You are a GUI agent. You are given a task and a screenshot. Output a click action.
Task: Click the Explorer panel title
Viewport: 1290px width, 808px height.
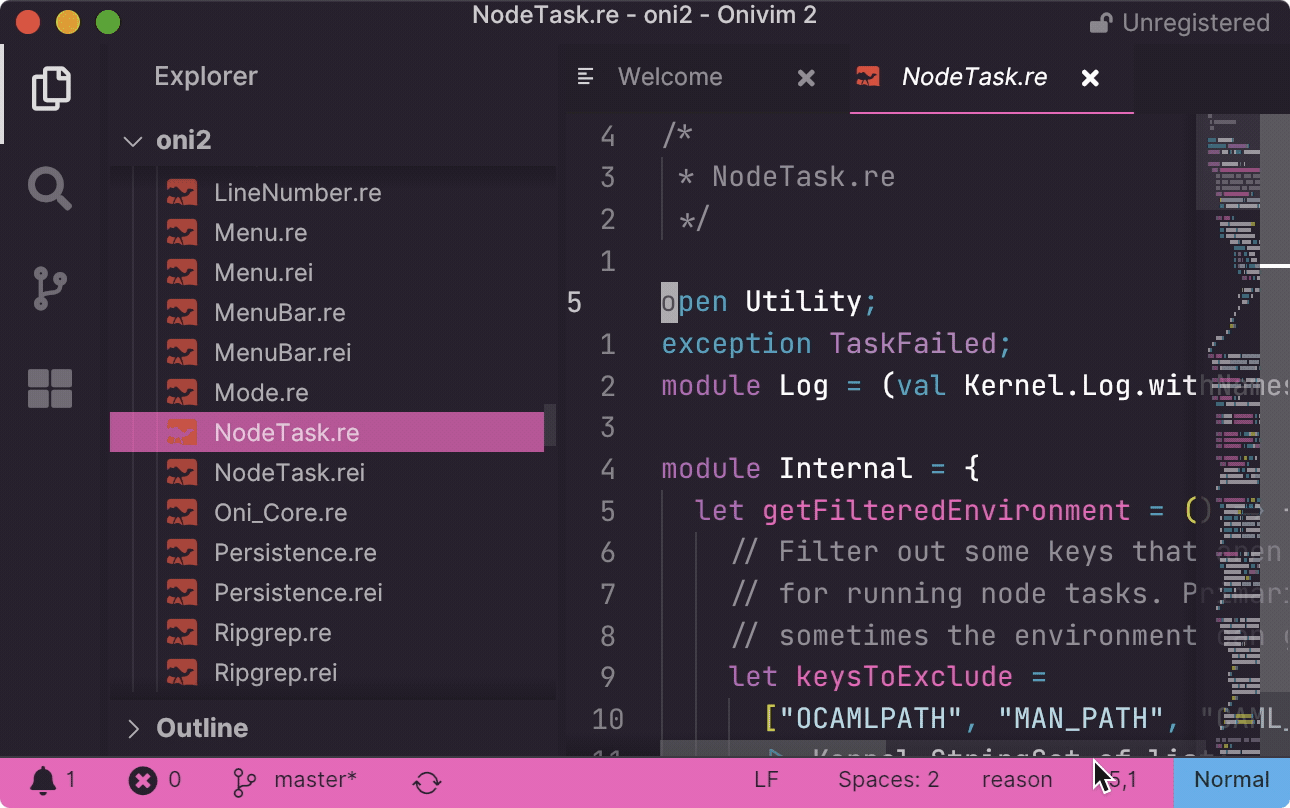(206, 77)
